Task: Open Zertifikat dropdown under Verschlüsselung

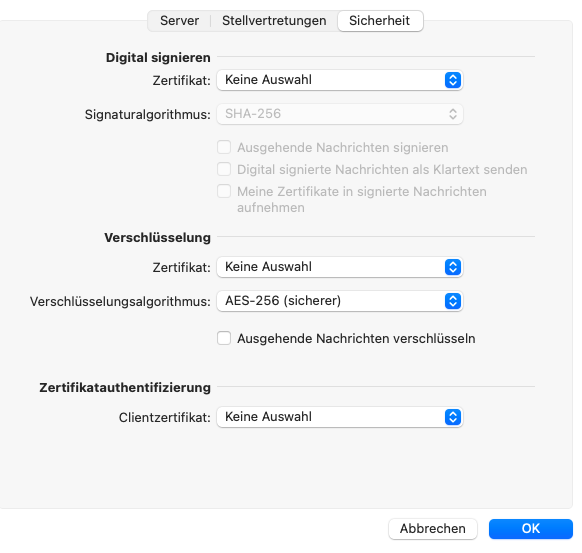Action: coord(340,267)
